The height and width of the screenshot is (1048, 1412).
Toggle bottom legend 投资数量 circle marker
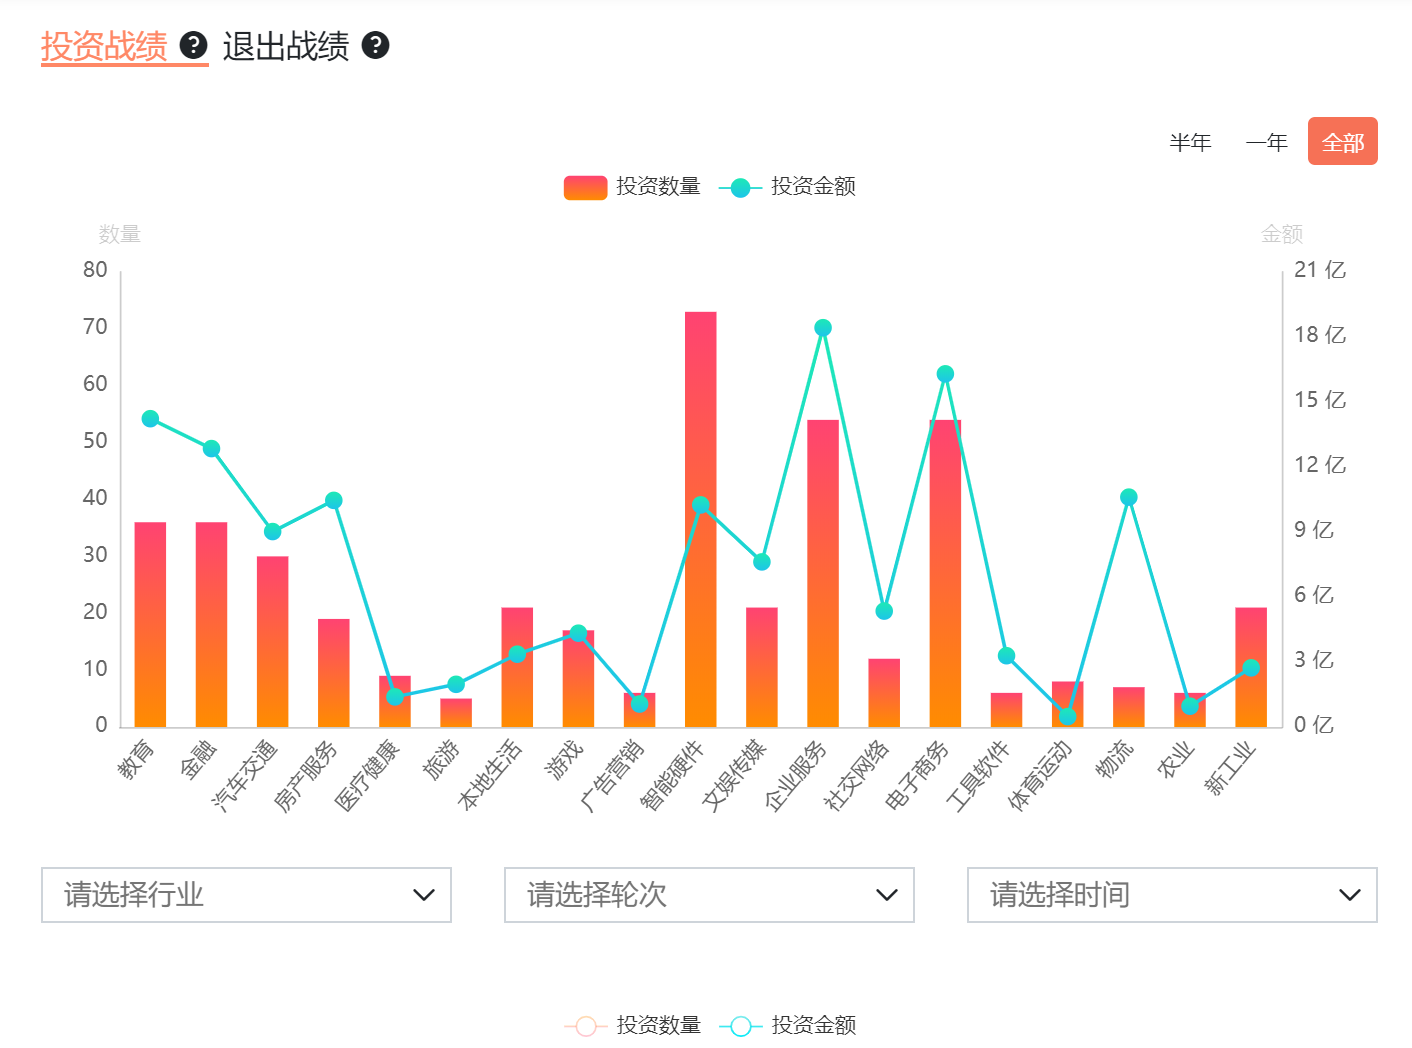[x=586, y=1026]
